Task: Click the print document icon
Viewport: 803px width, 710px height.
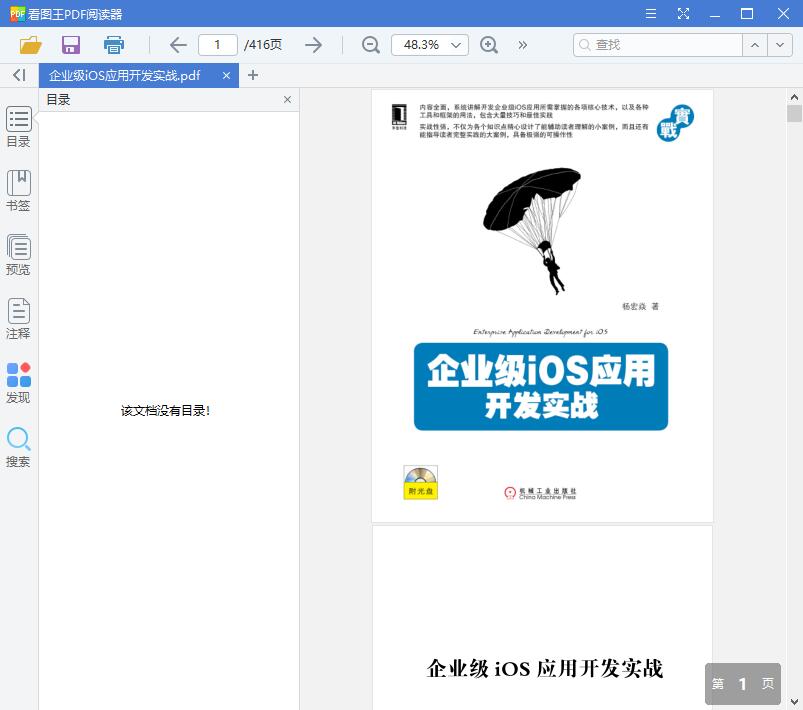Action: pos(113,45)
